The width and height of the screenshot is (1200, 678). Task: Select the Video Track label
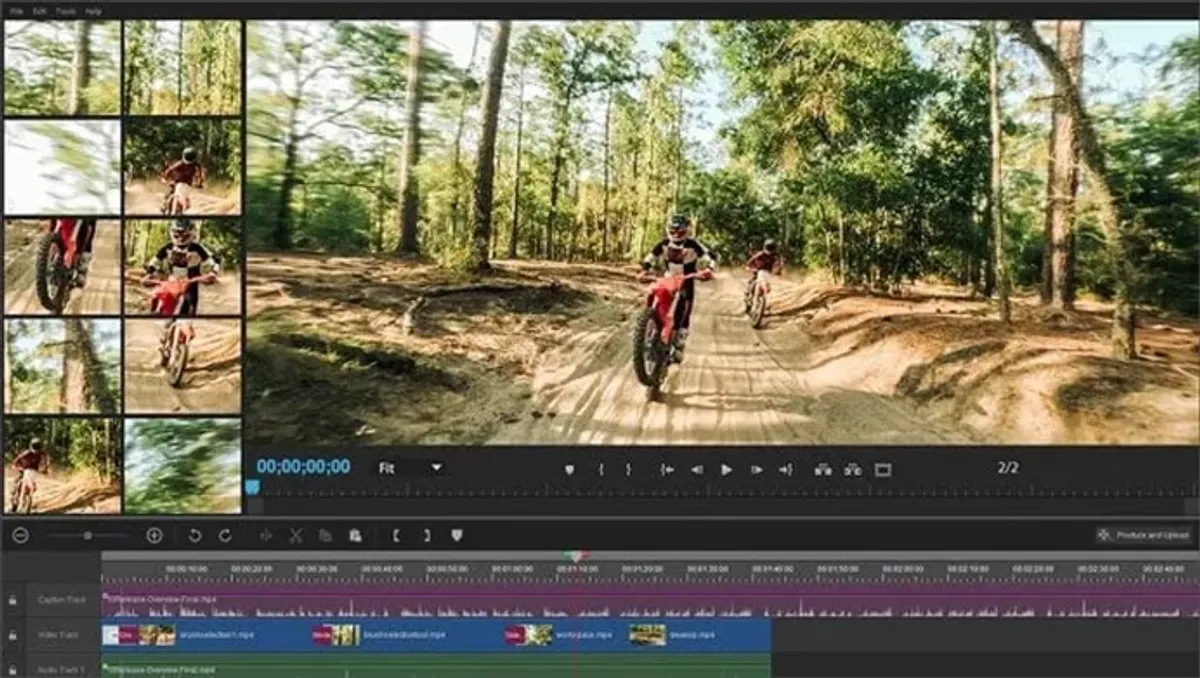click(x=59, y=635)
